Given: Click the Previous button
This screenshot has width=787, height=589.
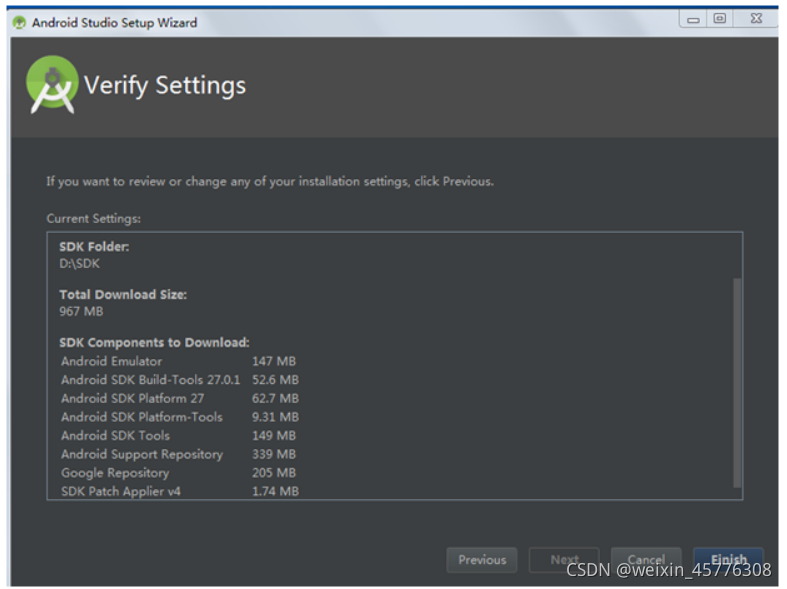Looking at the screenshot, I should coord(482,559).
